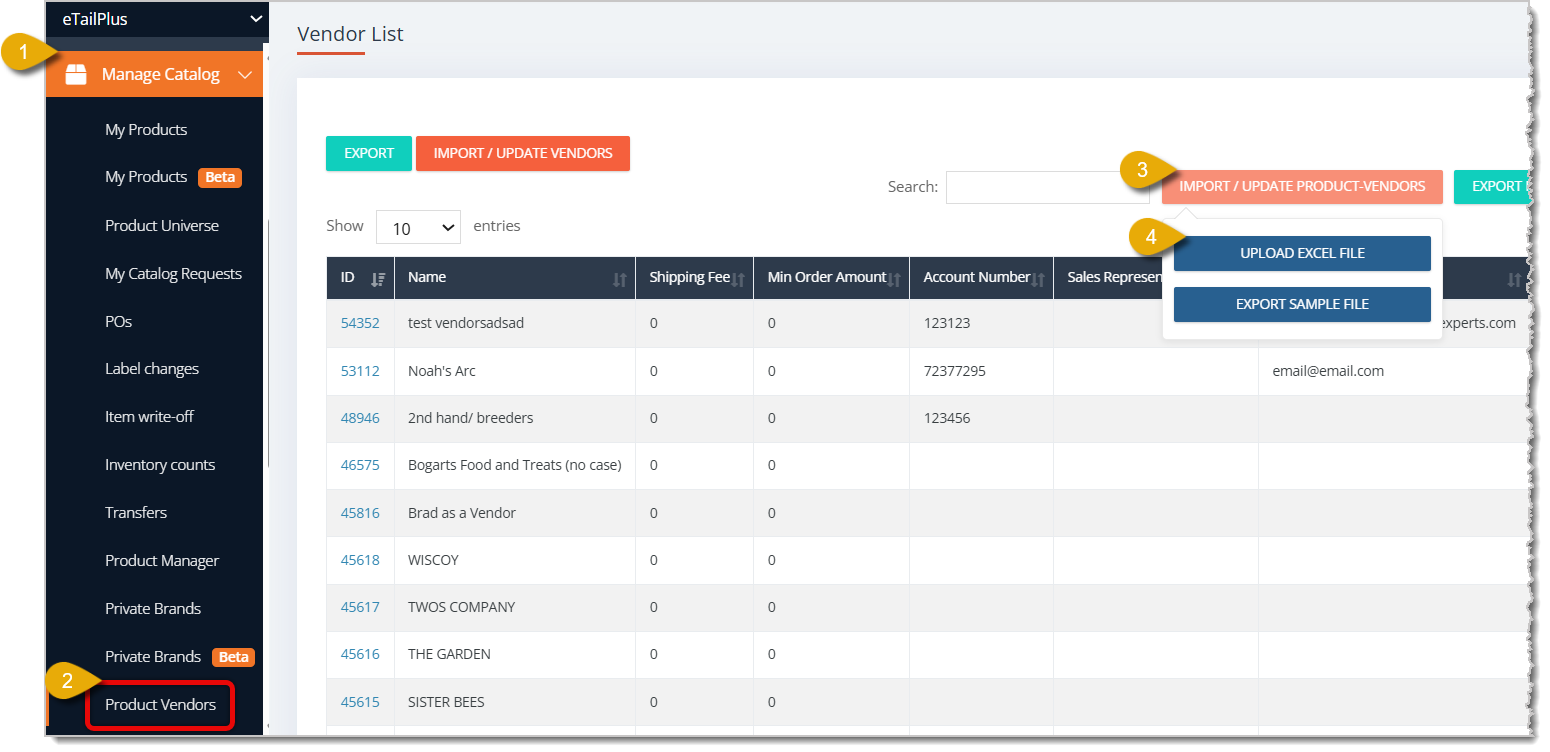Select Label changes in sidebar
The width and height of the screenshot is (1550, 752).
[x=152, y=369]
